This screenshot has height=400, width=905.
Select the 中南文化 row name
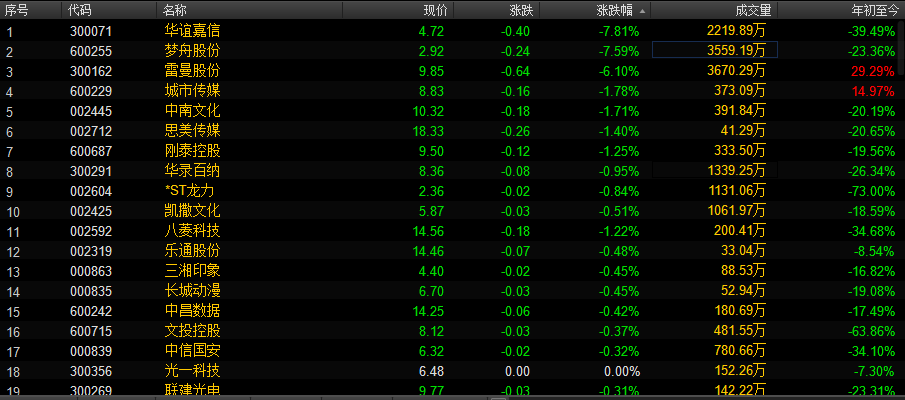point(192,111)
